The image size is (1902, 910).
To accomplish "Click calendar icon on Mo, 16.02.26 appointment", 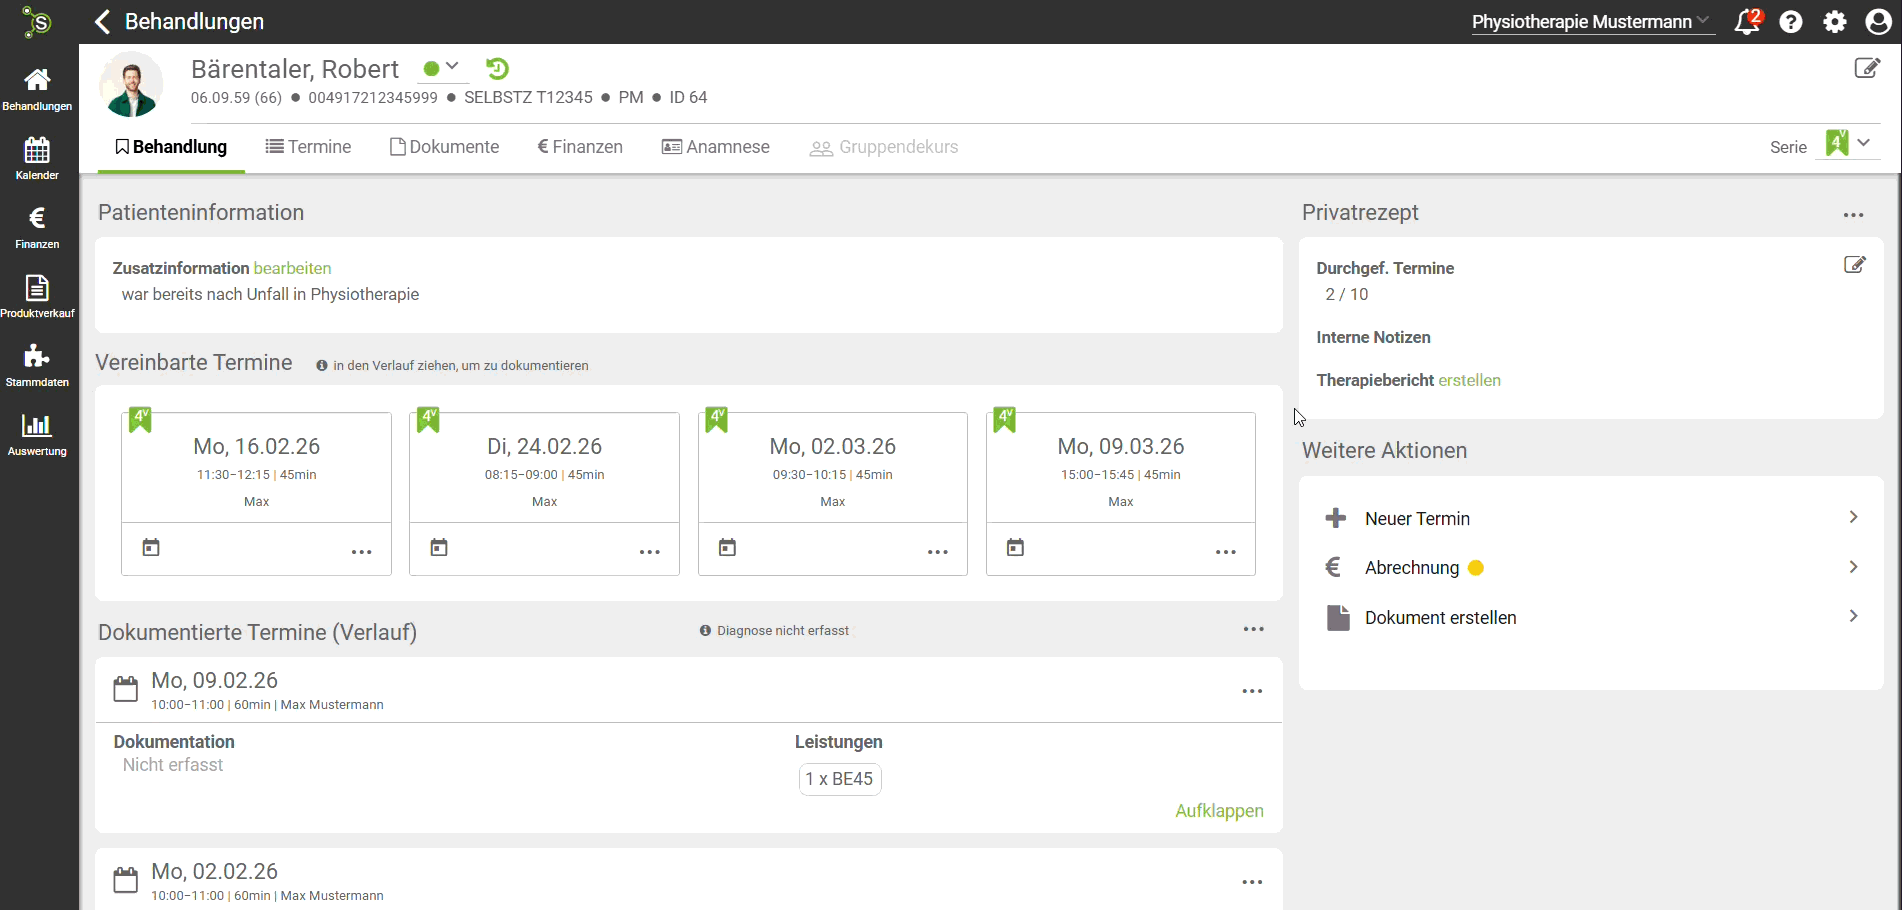I will (151, 548).
